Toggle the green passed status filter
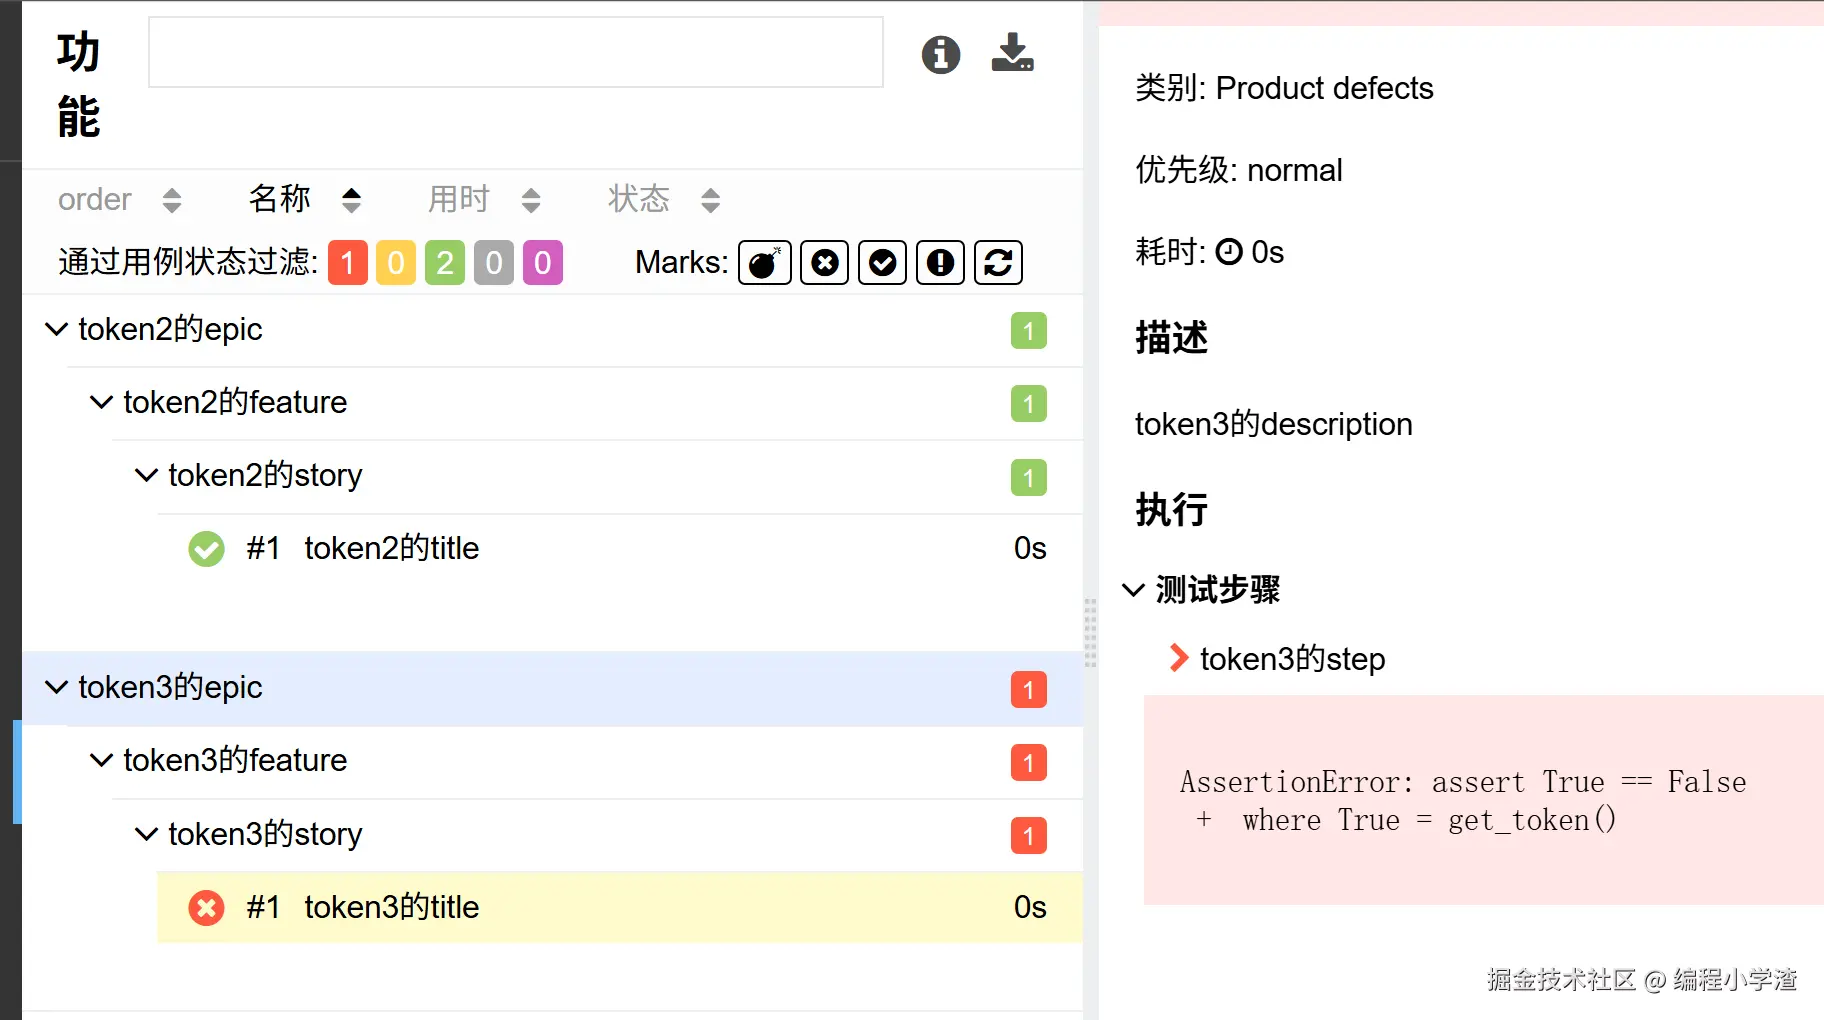This screenshot has height=1020, width=1824. click(x=444, y=263)
